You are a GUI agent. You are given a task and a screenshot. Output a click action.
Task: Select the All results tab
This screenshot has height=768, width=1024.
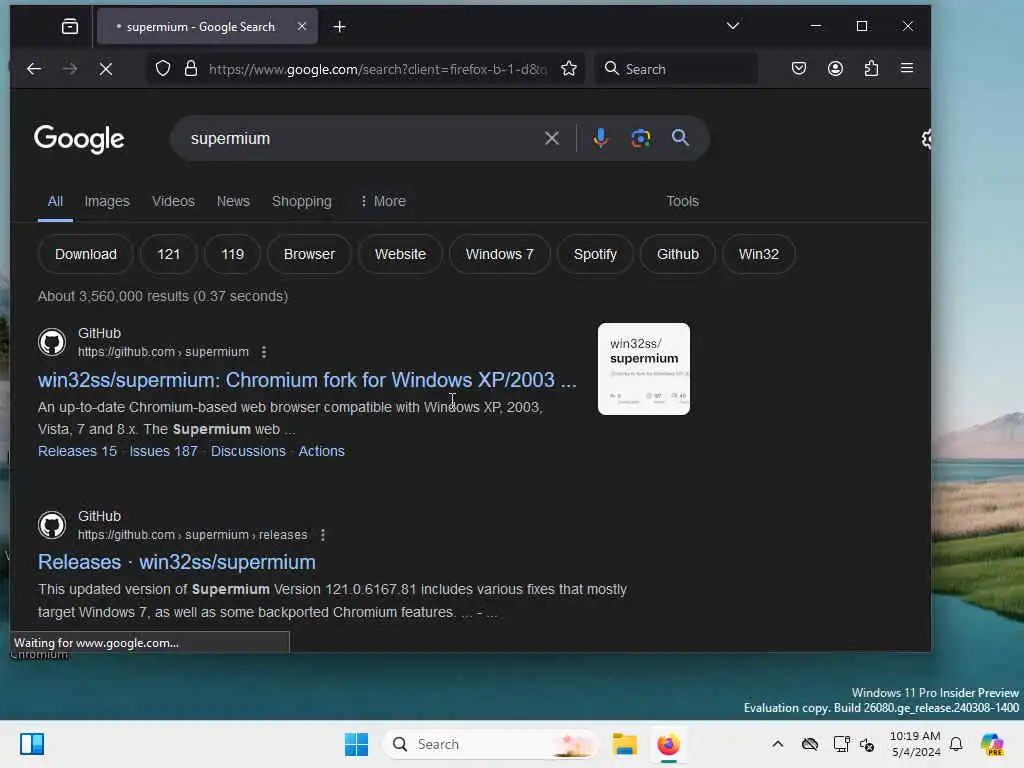[x=56, y=201]
